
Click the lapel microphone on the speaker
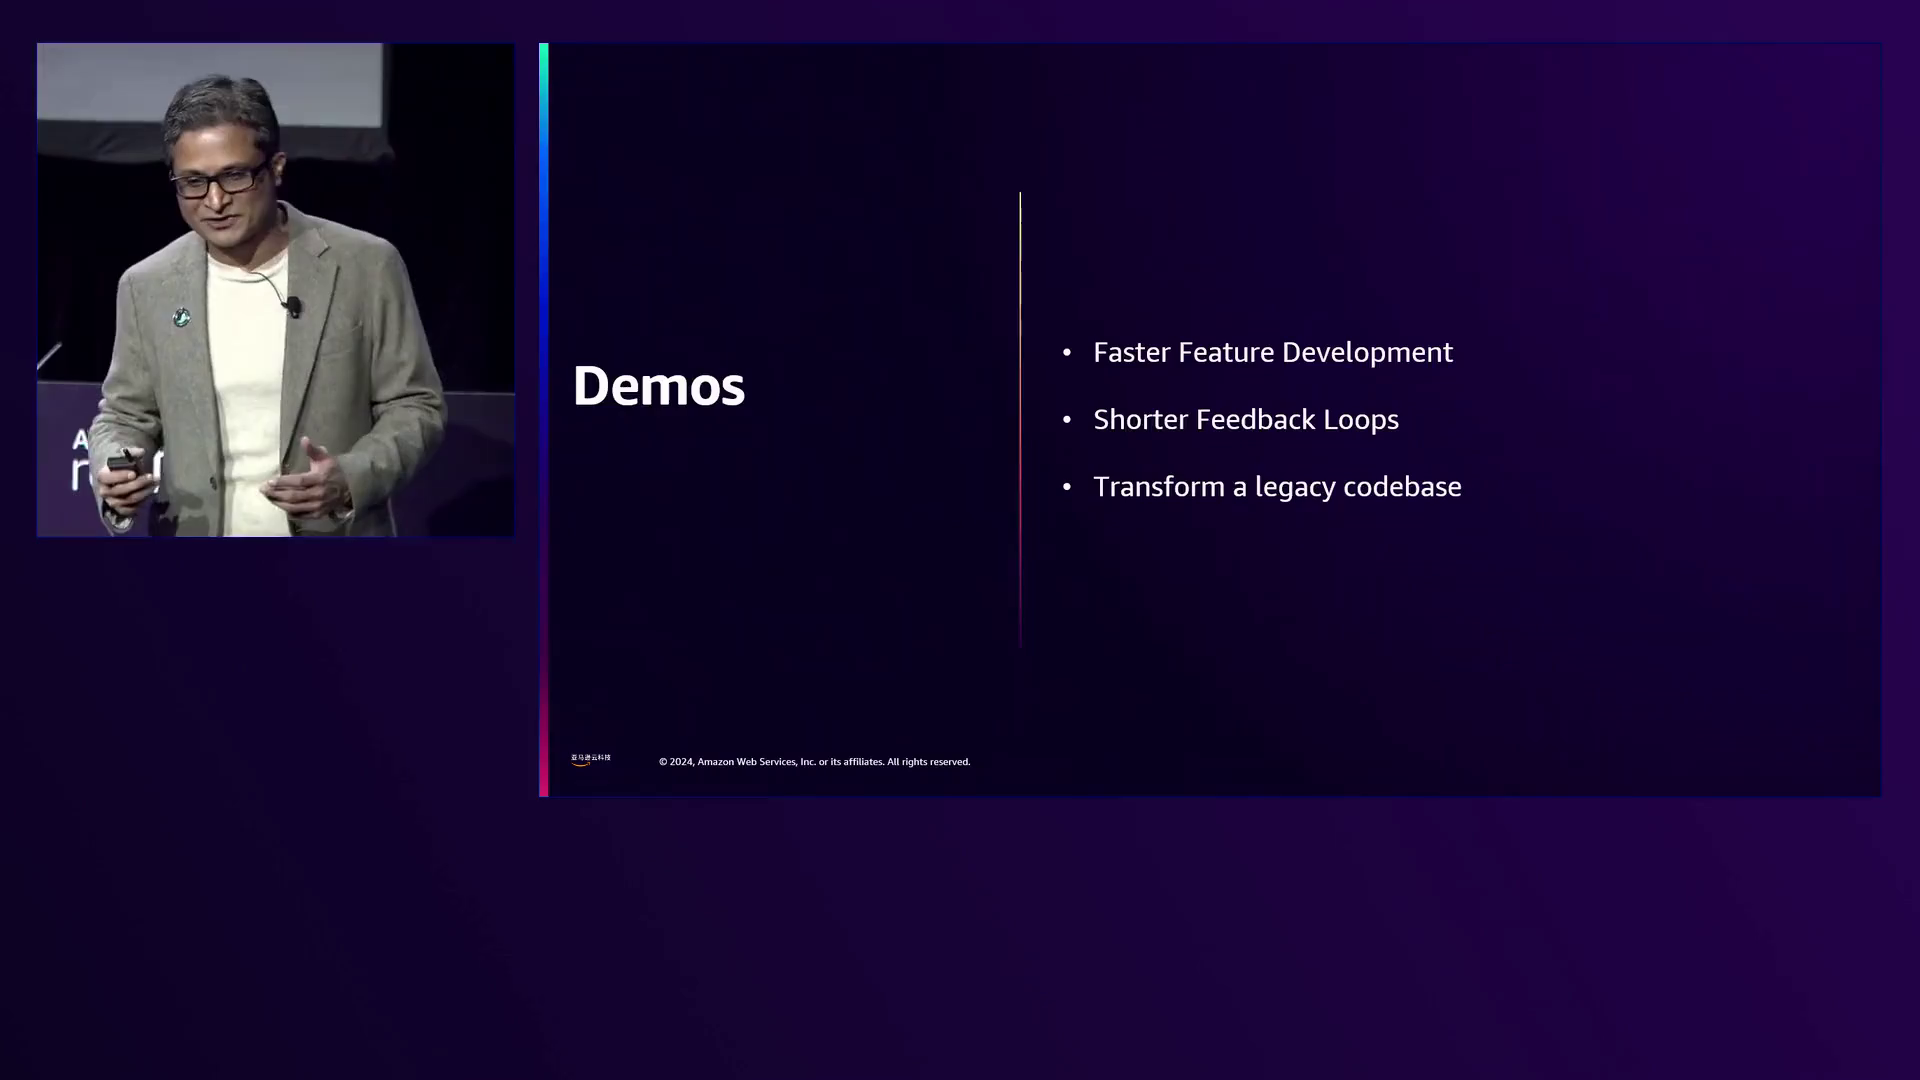293,305
